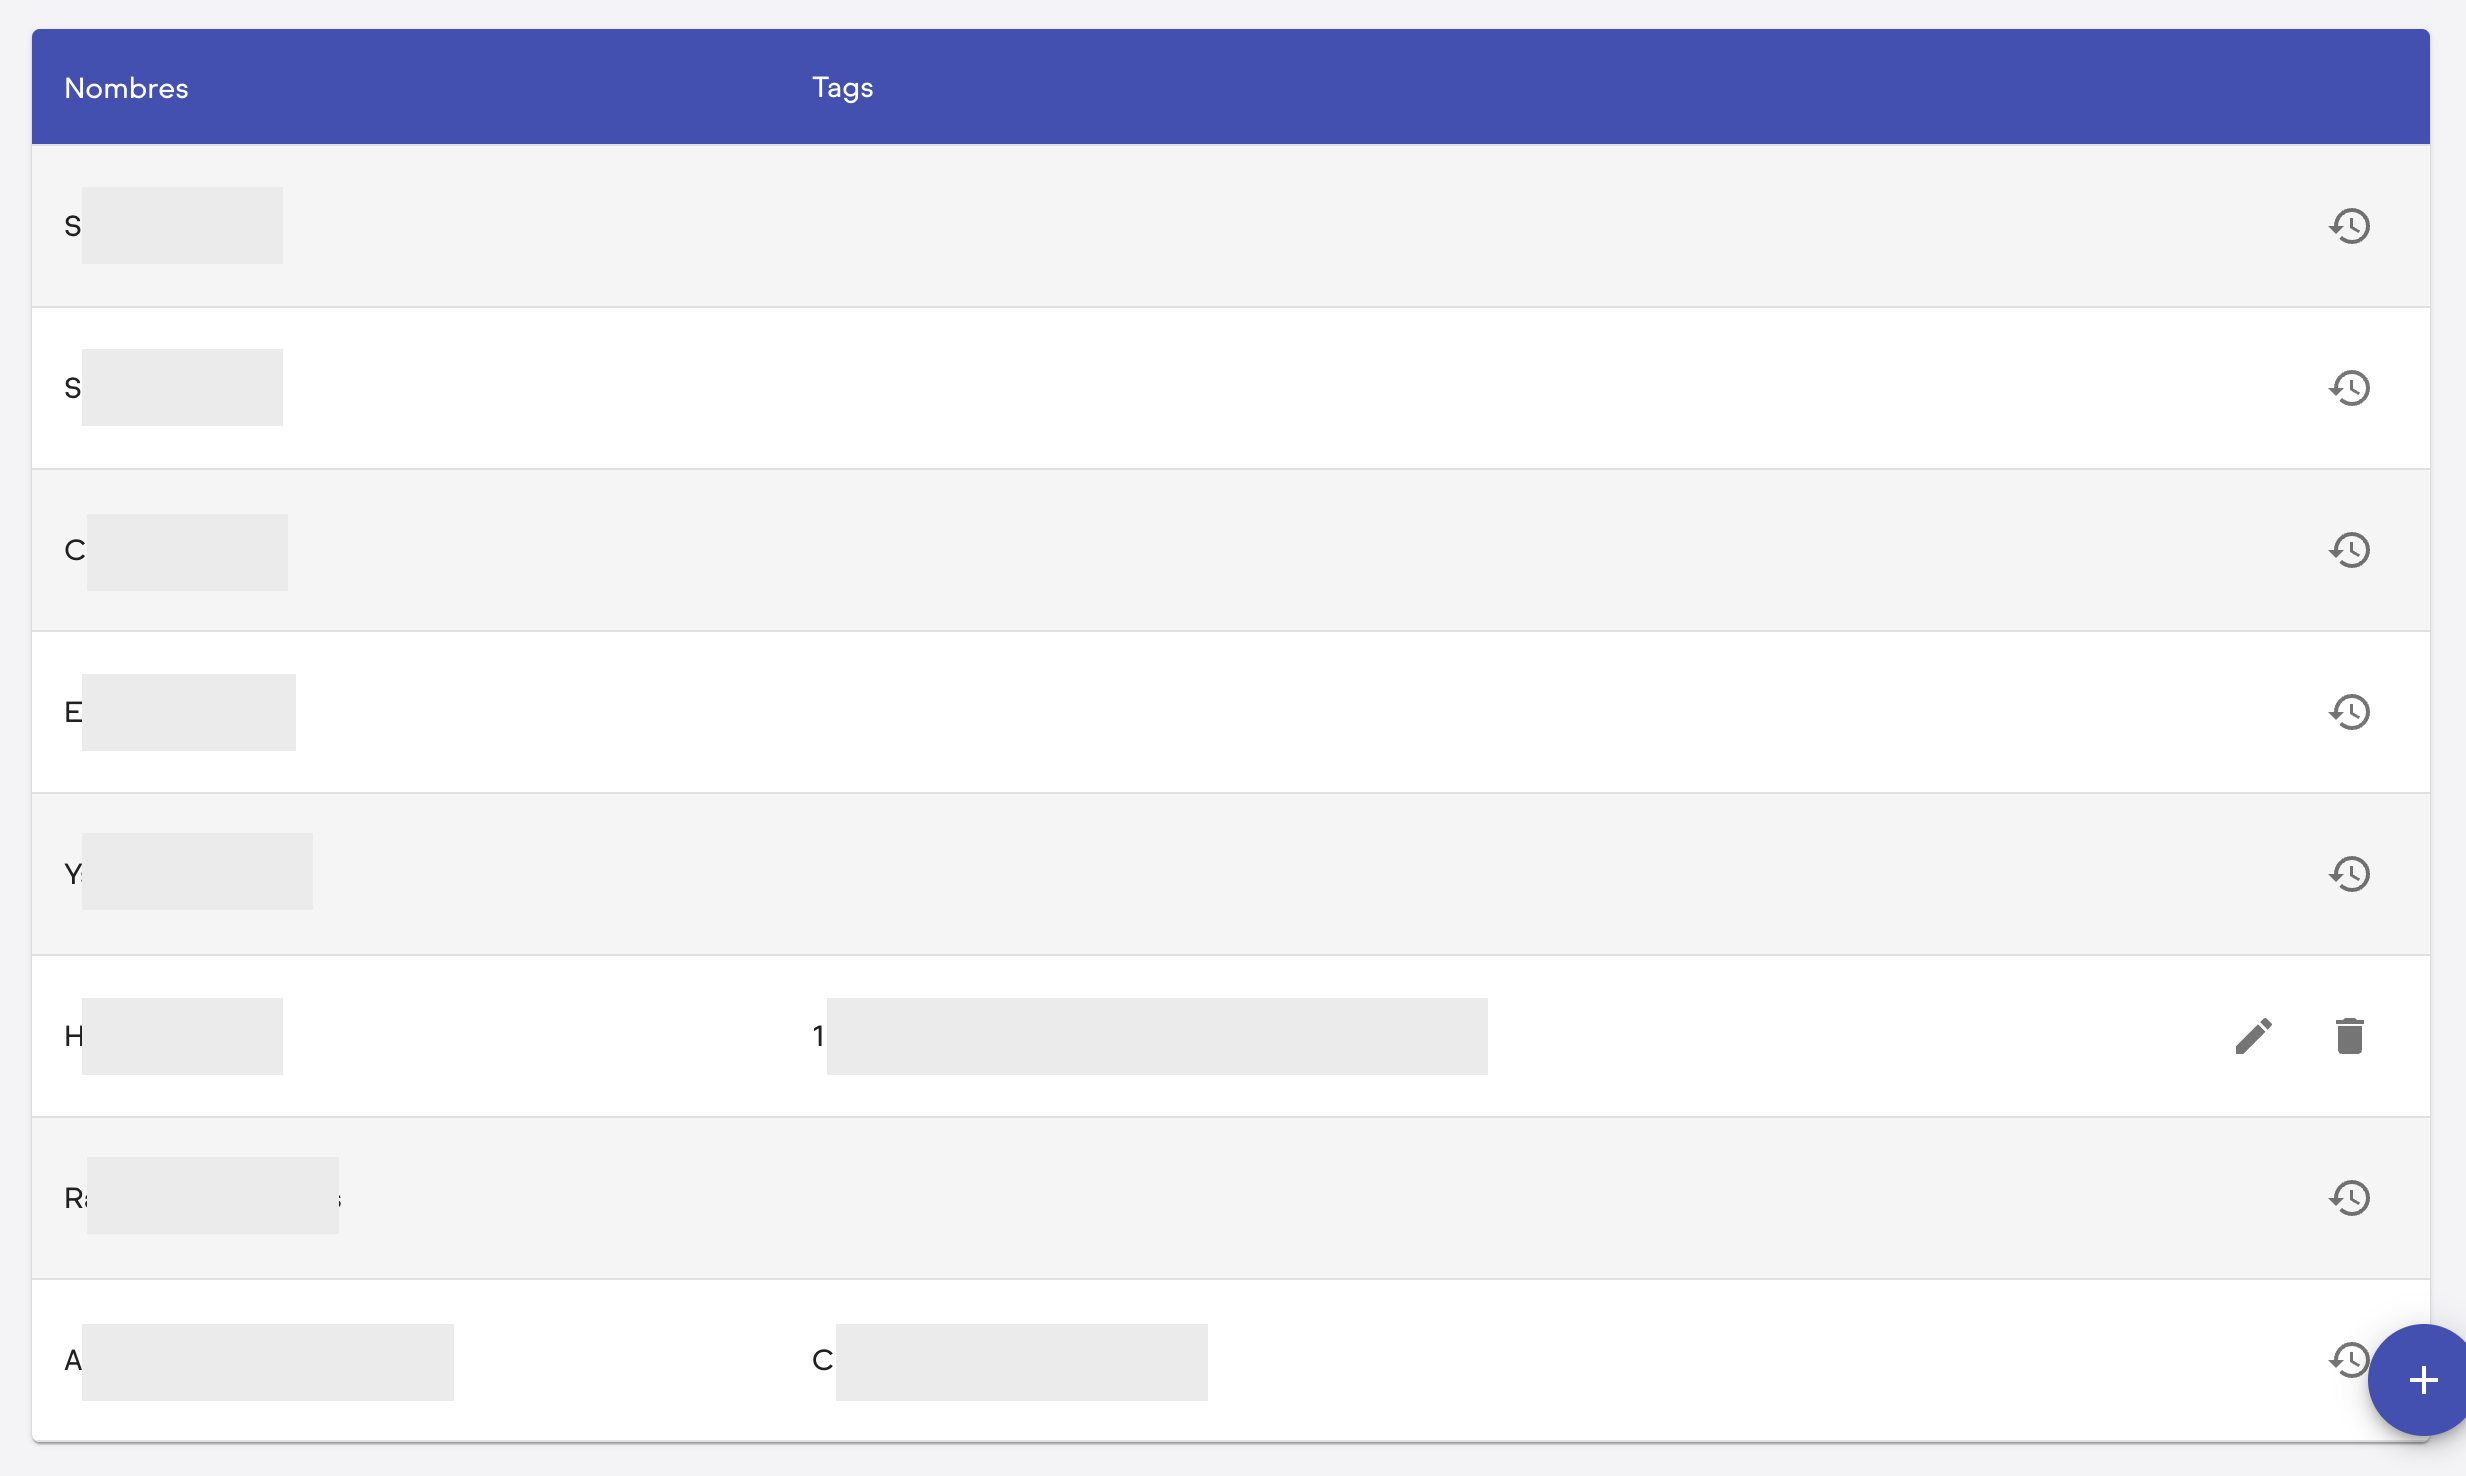This screenshot has height=1476, width=2466.
Task: Click the Nombres column header
Action: click(126, 88)
